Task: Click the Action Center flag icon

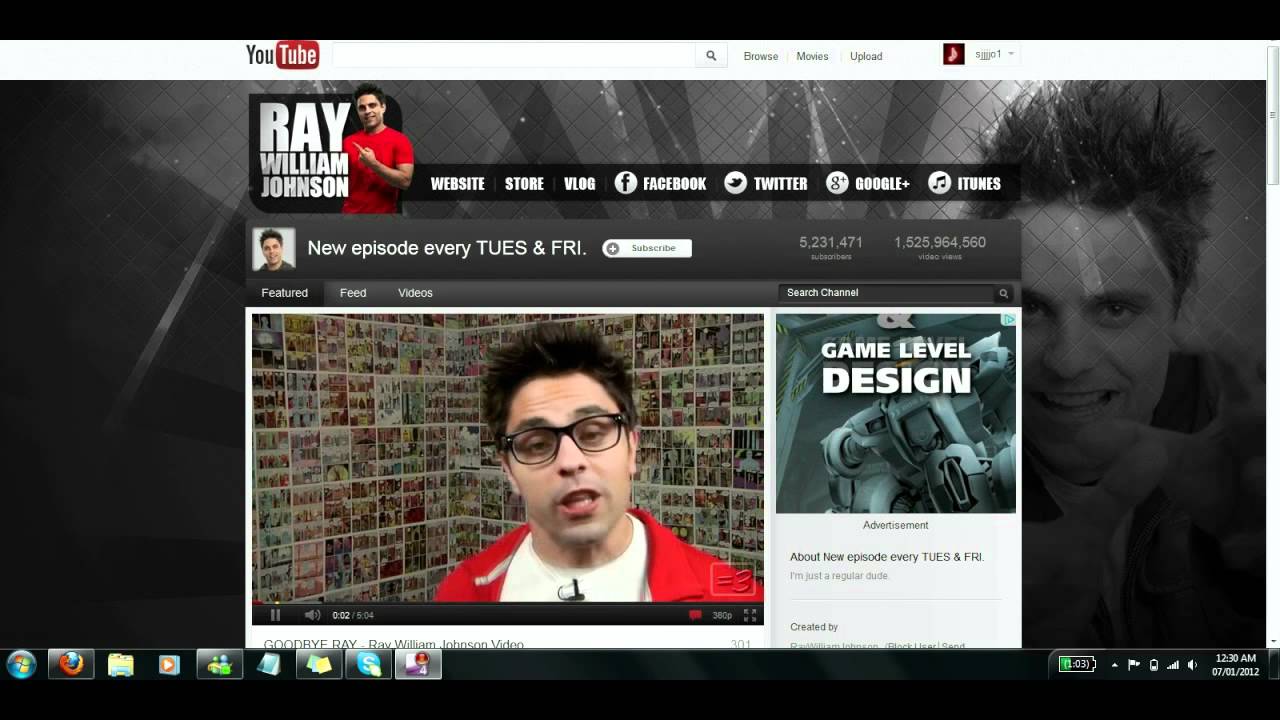Action: [1134, 665]
